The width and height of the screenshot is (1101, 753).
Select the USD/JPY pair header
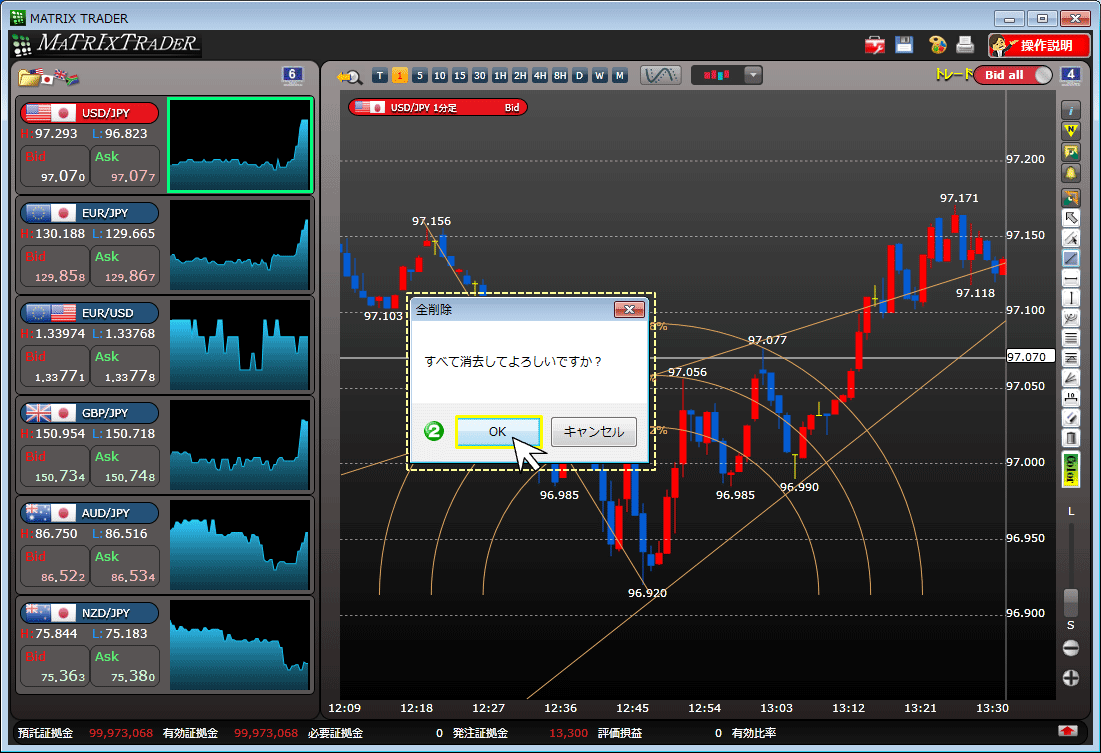point(89,113)
